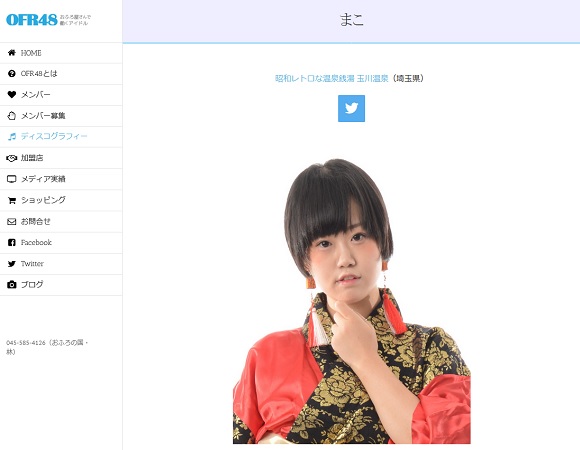Open the メディア実績 menu item
The image size is (580, 450).
61,179
